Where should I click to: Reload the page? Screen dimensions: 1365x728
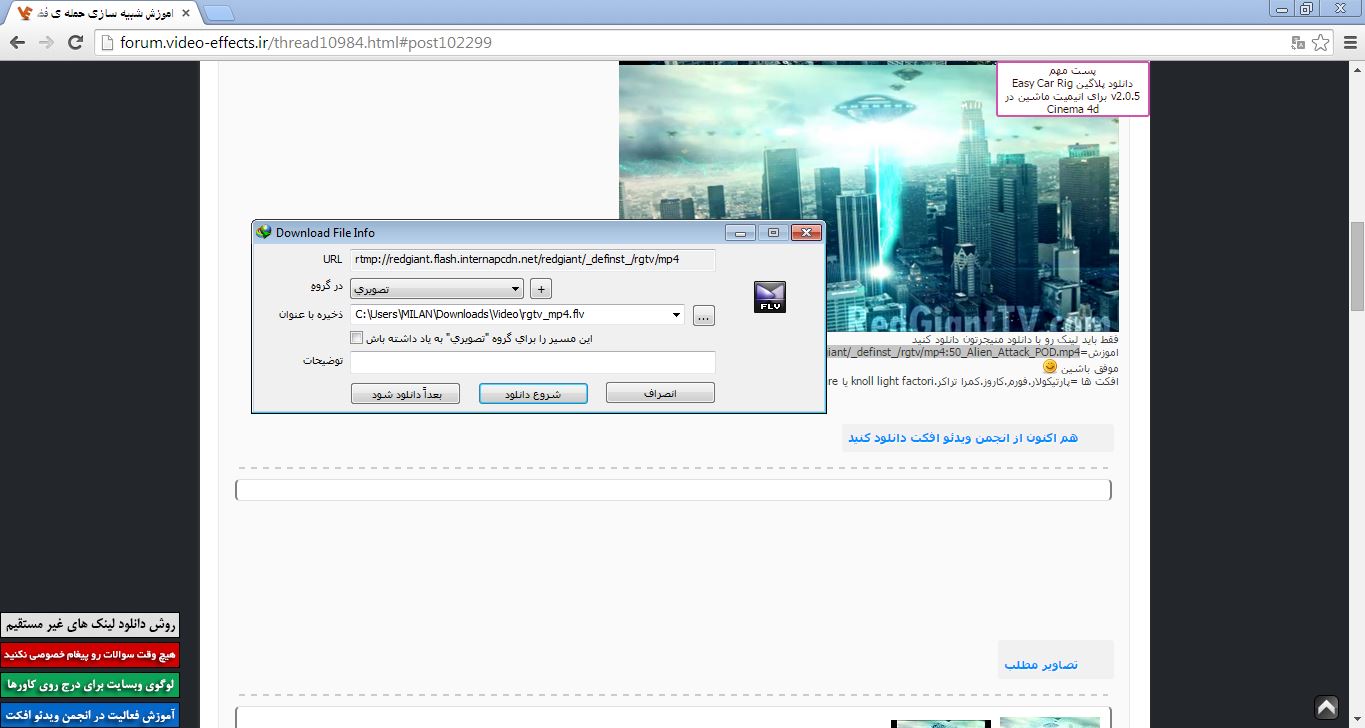75,43
